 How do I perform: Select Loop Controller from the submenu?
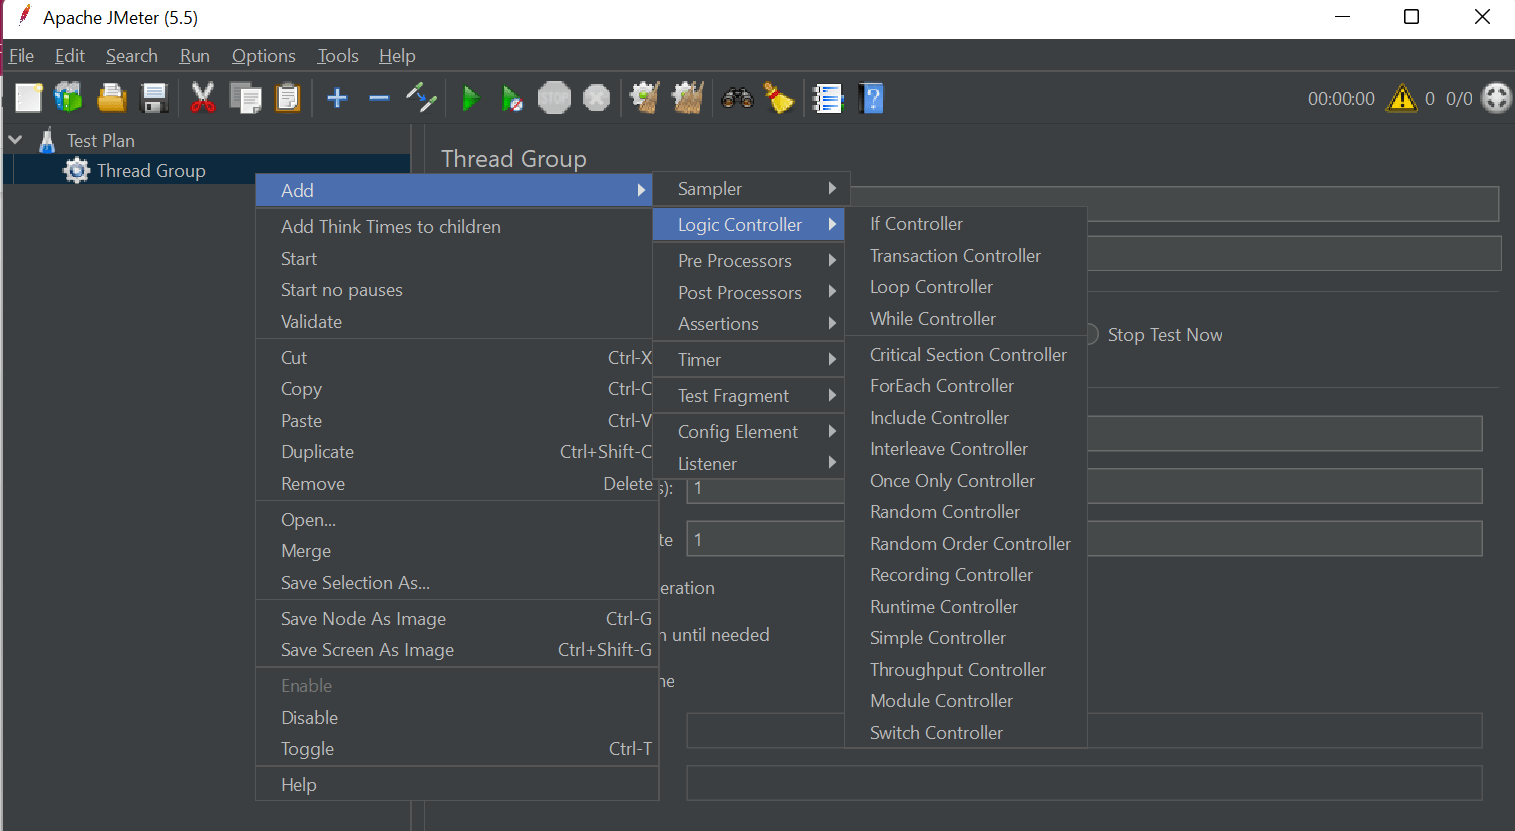tap(931, 287)
